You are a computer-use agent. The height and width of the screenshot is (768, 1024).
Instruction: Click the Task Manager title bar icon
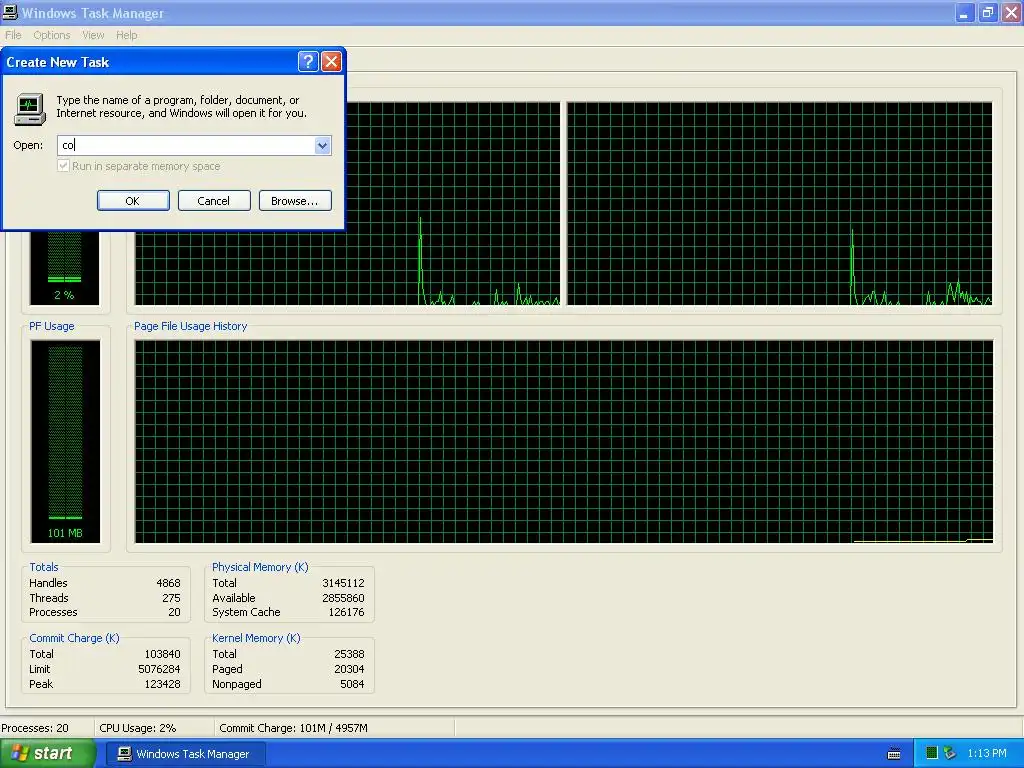[10, 12]
